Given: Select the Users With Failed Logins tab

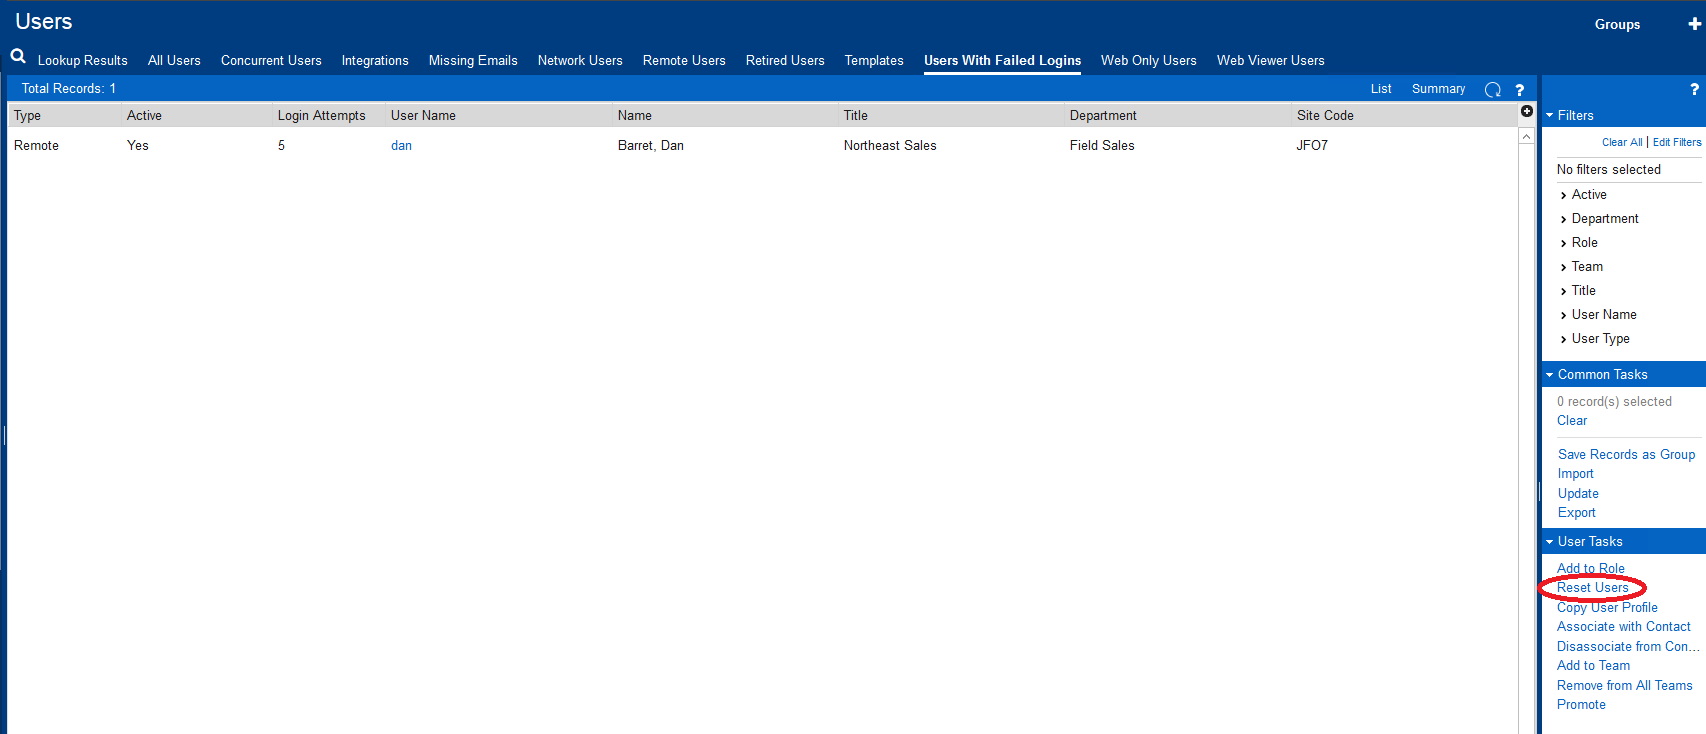Looking at the screenshot, I should pyautogui.click(x=1002, y=60).
